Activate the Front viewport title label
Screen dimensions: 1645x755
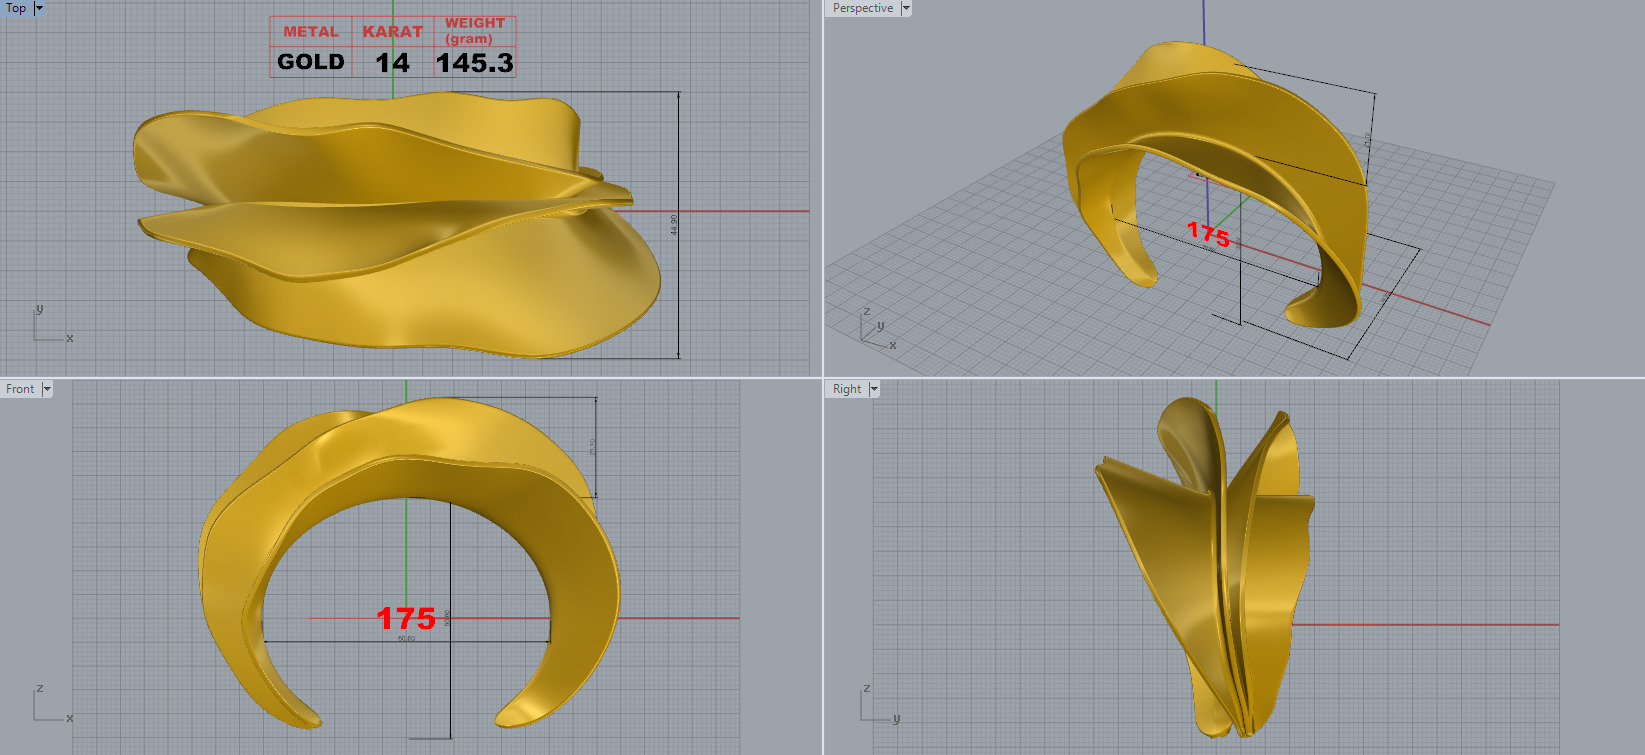[20, 389]
